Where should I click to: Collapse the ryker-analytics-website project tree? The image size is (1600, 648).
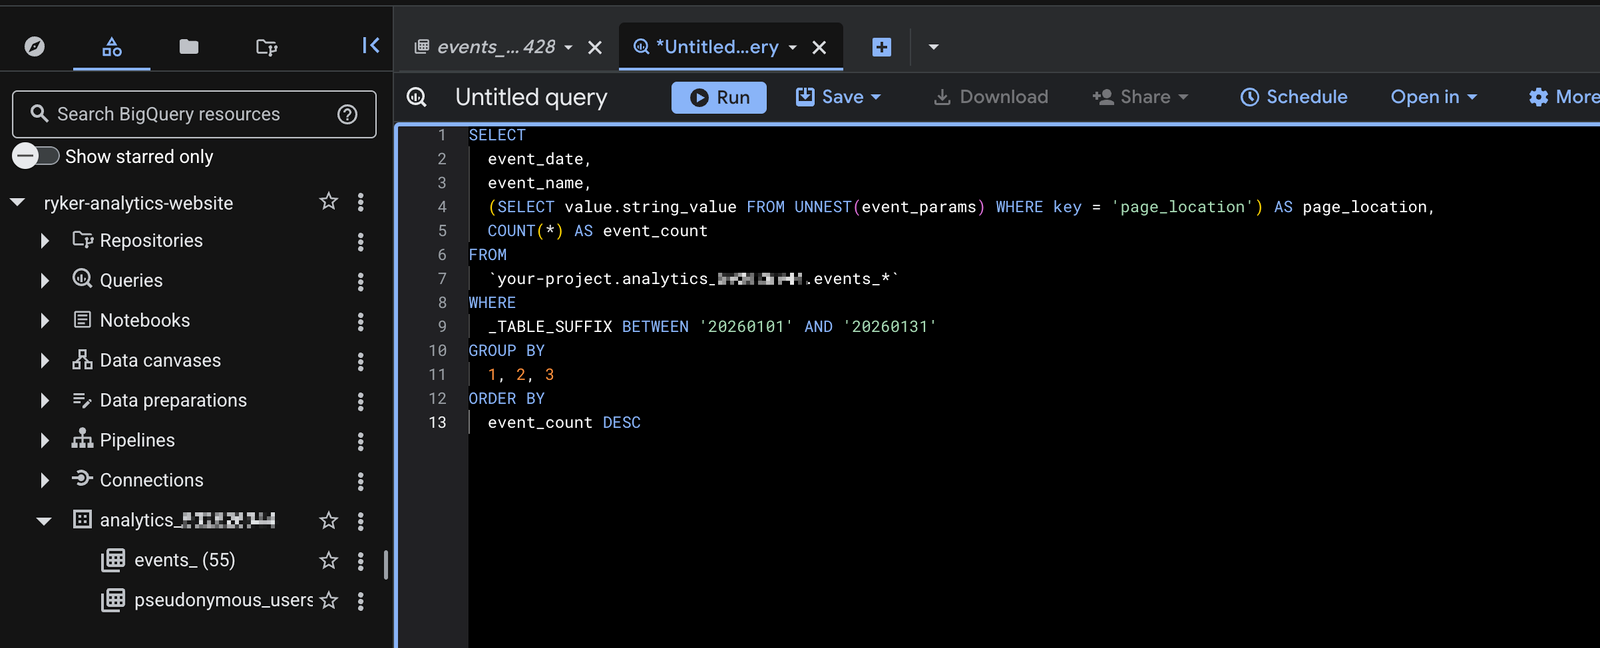pyautogui.click(x=17, y=202)
